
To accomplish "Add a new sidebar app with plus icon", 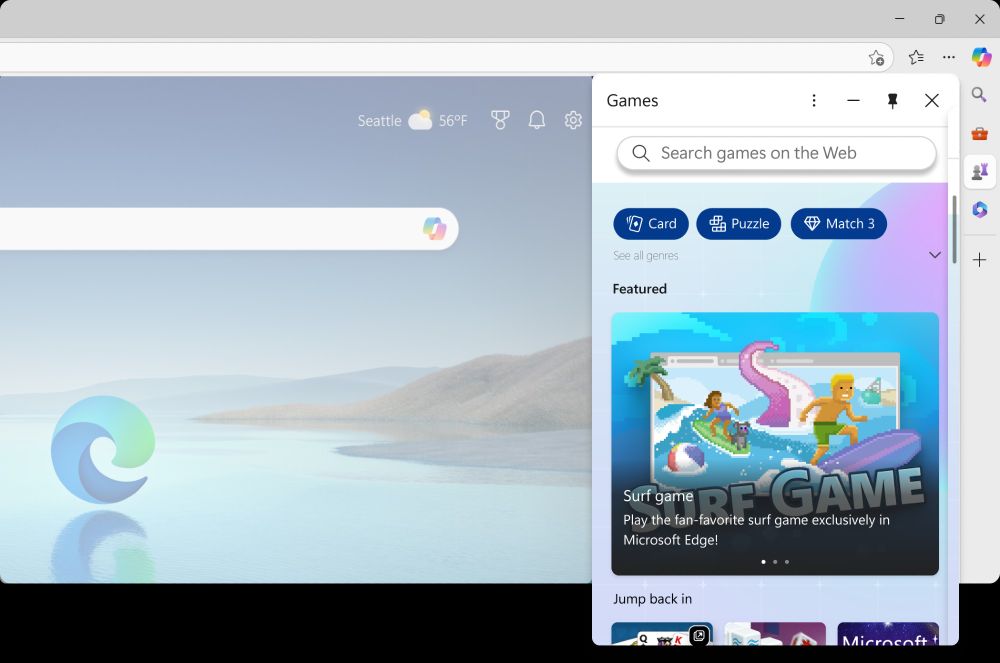I will pyautogui.click(x=980, y=259).
